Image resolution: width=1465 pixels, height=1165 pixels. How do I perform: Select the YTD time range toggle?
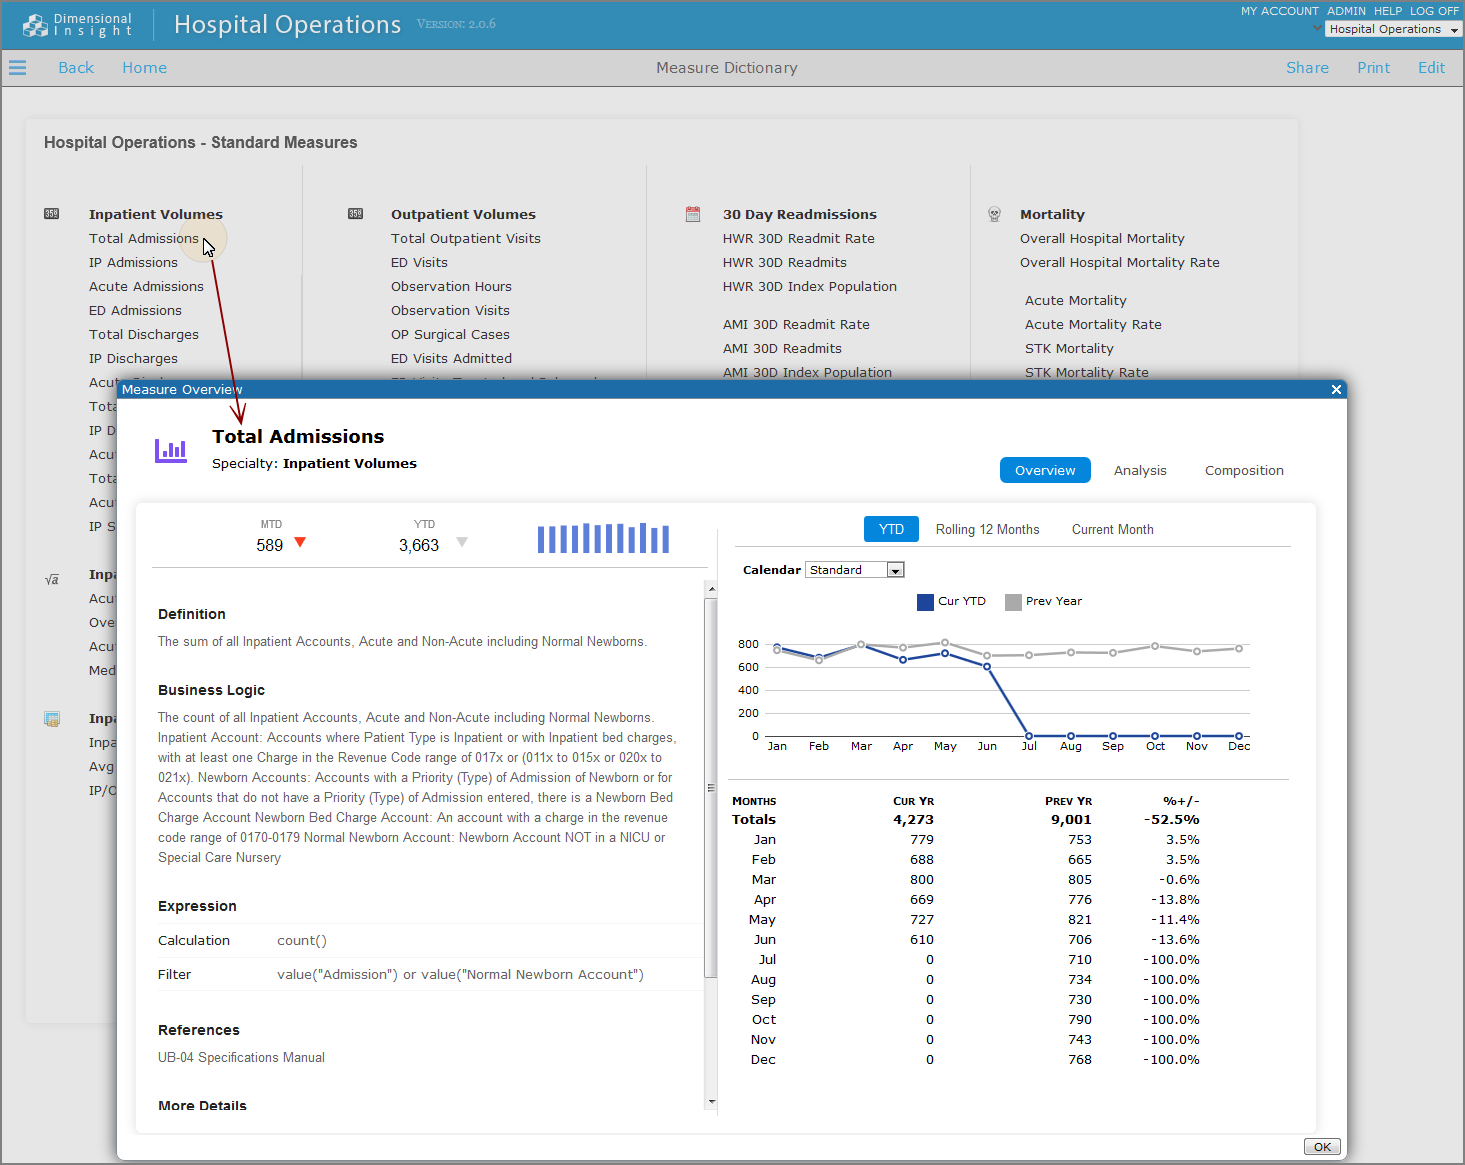891,530
